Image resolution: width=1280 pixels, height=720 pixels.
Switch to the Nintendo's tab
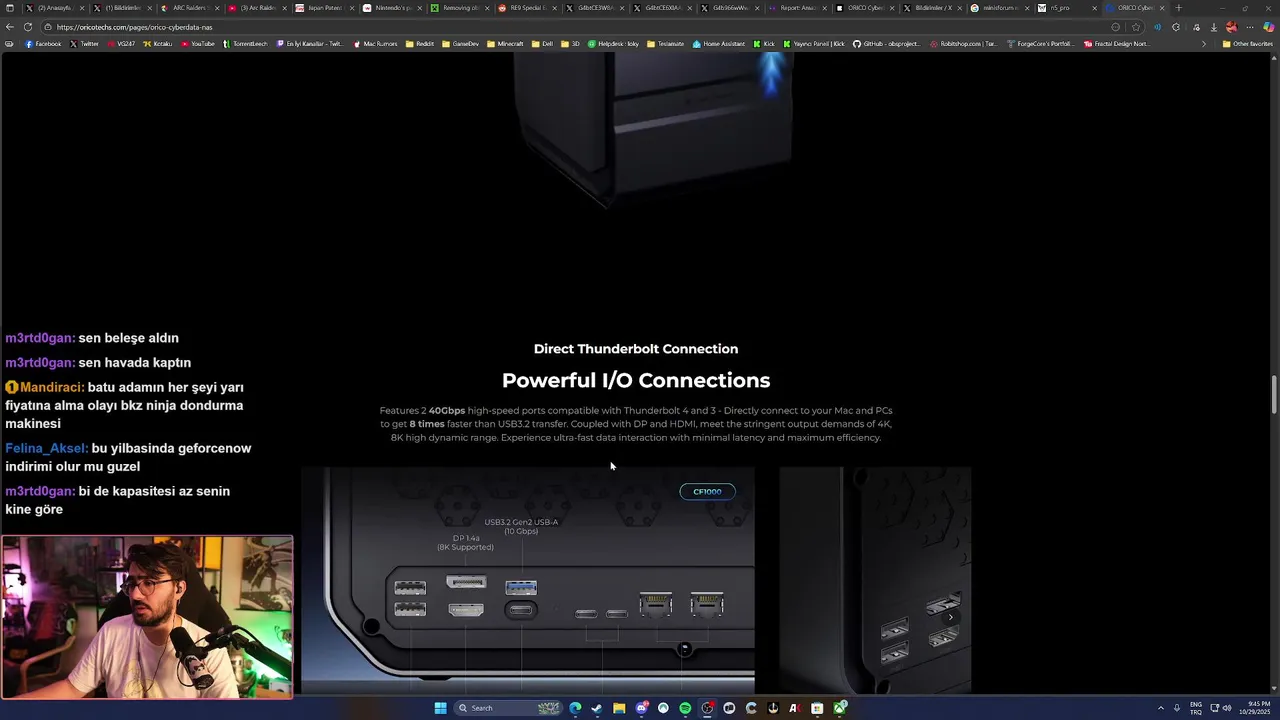coord(392,8)
